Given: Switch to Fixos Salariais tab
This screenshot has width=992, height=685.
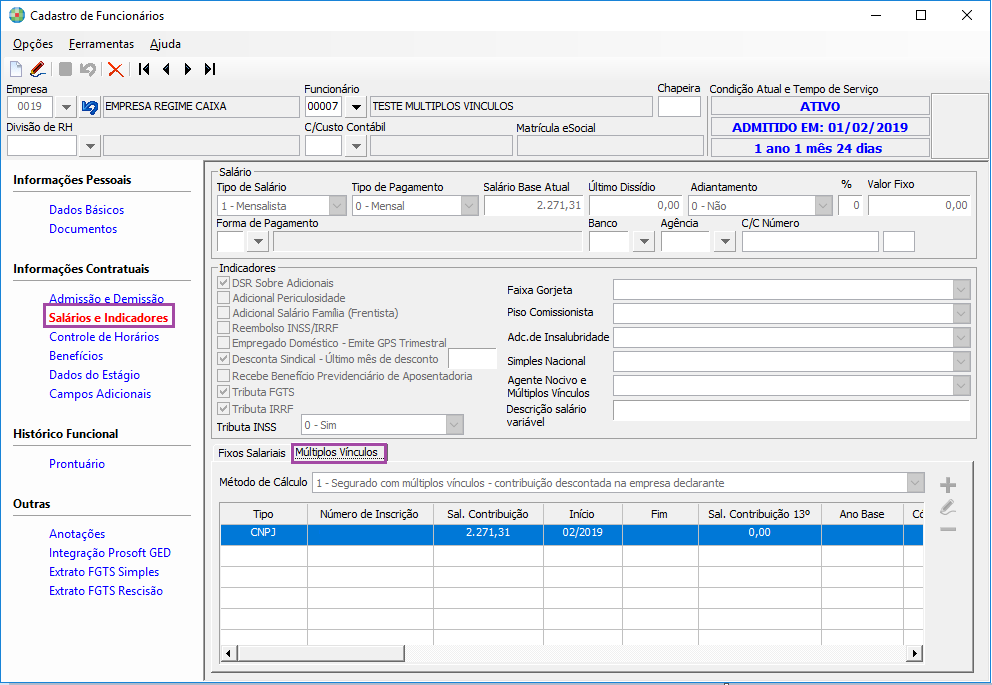Looking at the screenshot, I should [252, 453].
